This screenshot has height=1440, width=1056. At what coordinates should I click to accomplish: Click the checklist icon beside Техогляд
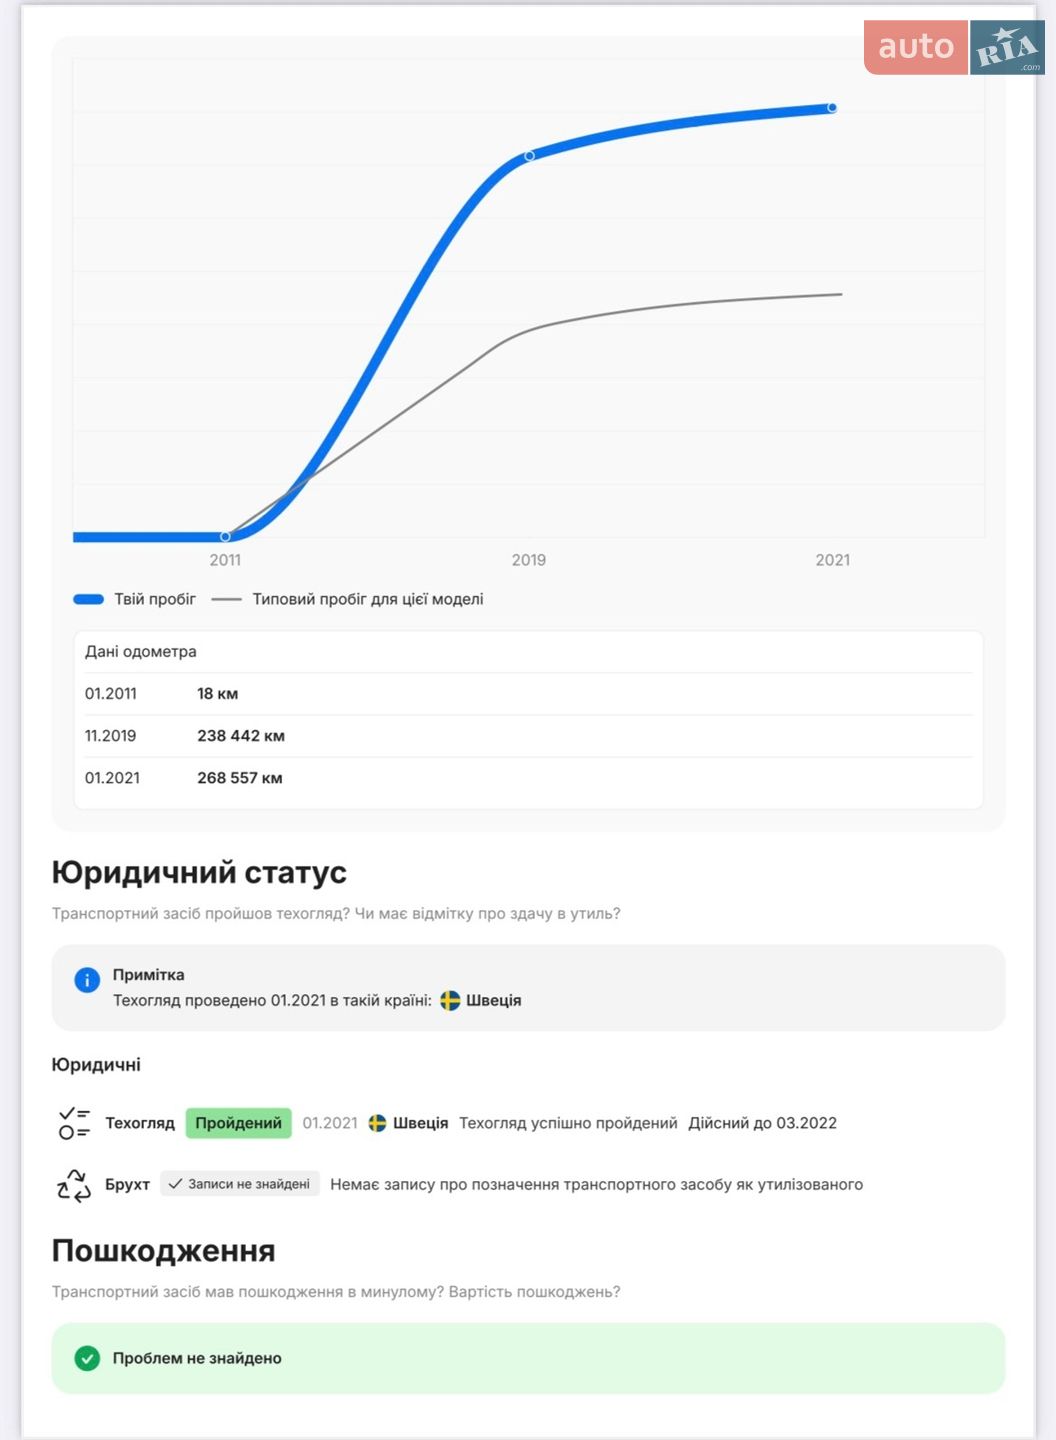[74, 1123]
